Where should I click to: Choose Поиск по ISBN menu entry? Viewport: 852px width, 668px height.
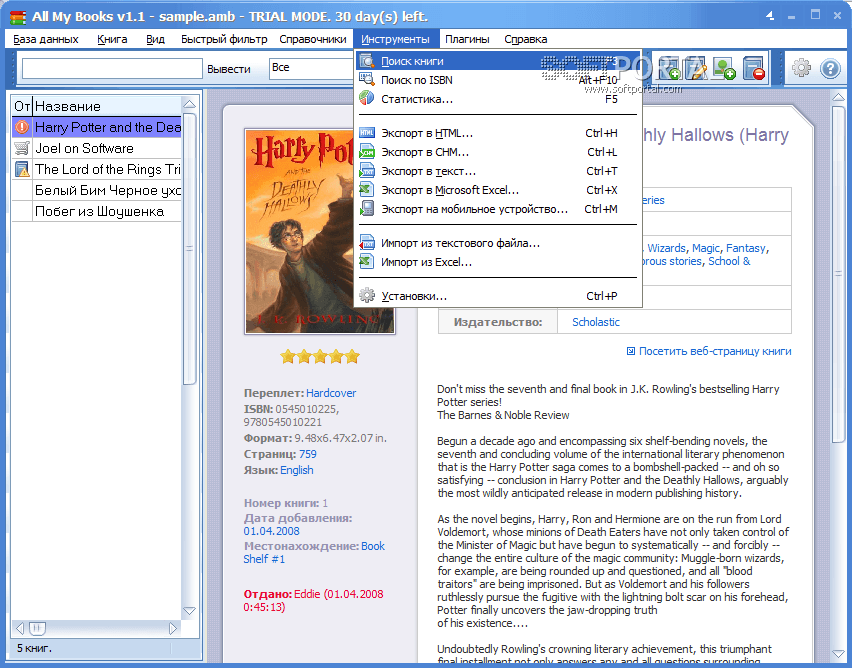tap(498, 80)
